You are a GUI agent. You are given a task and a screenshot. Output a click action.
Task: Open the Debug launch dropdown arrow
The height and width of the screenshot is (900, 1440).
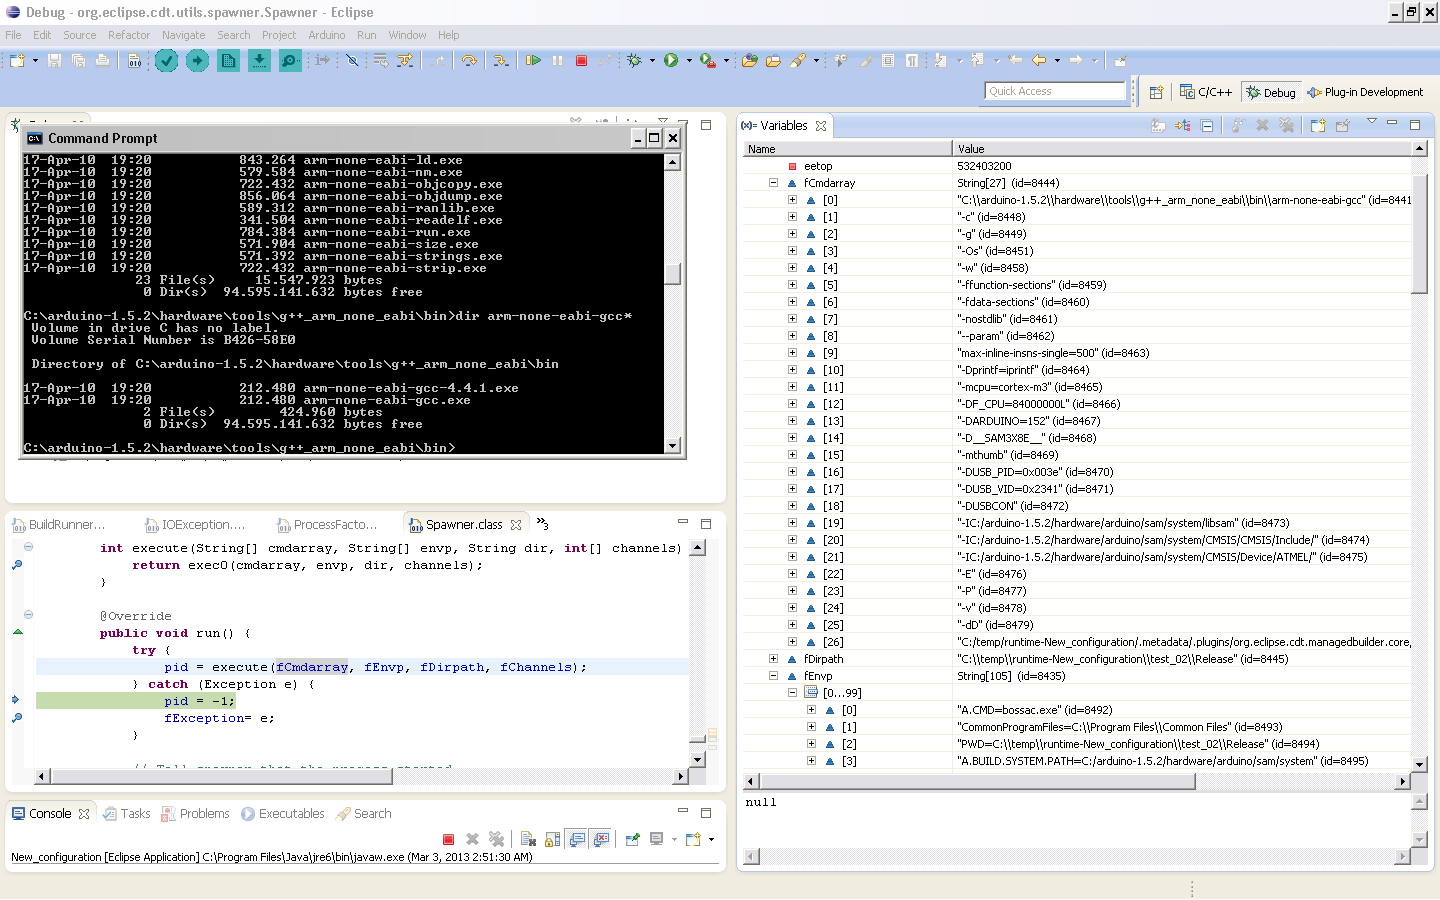652,61
